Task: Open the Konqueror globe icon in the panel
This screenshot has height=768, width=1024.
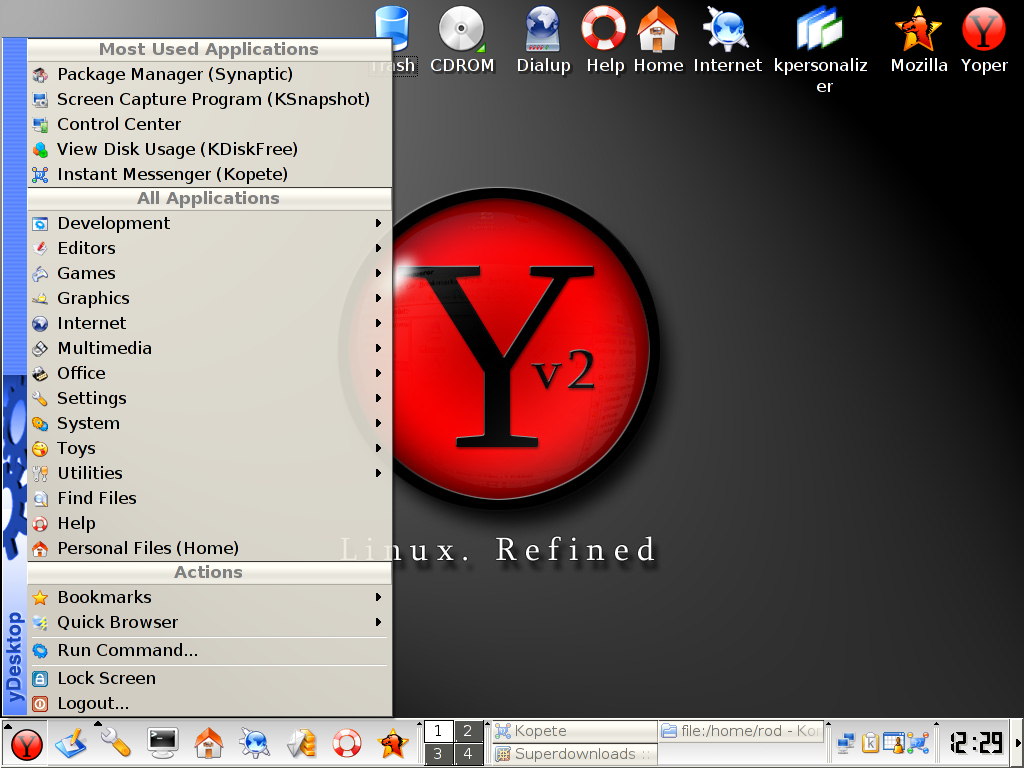Action: click(255, 743)
